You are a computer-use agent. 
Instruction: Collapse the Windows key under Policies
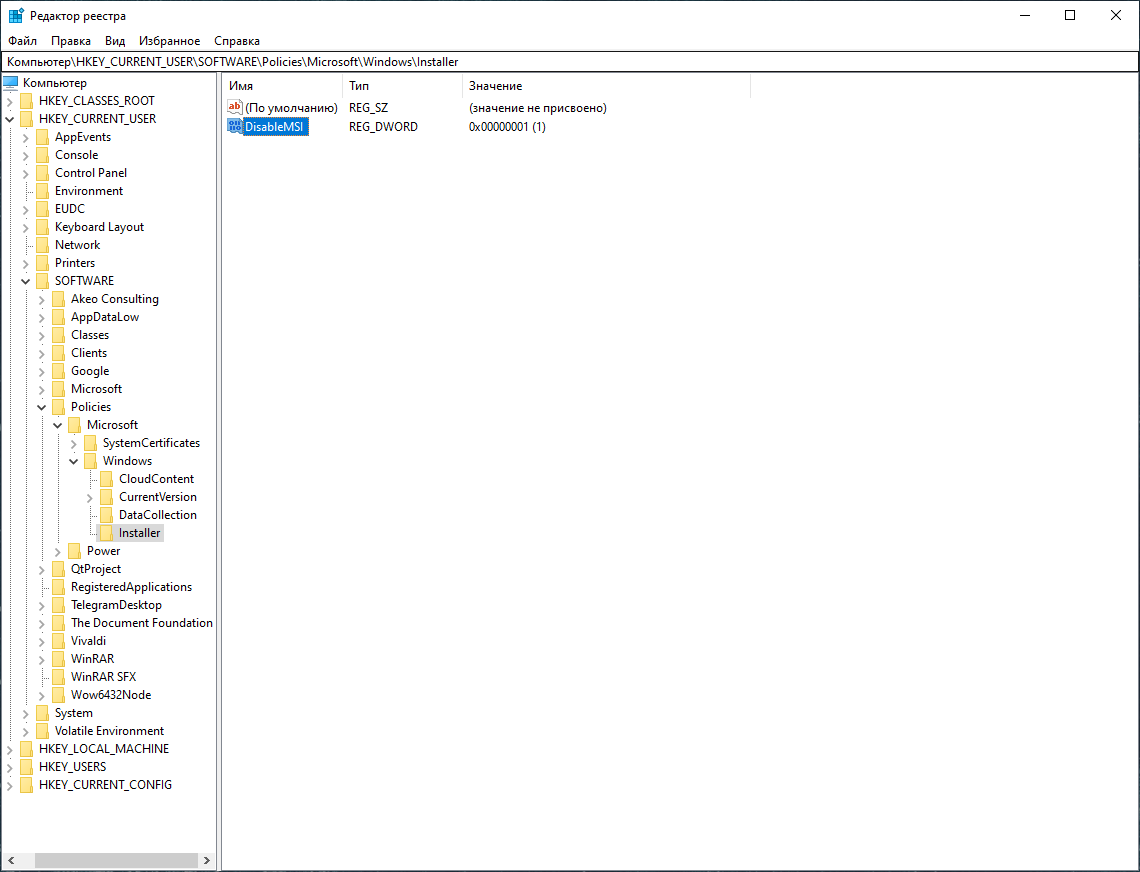(x=73, y=461)
